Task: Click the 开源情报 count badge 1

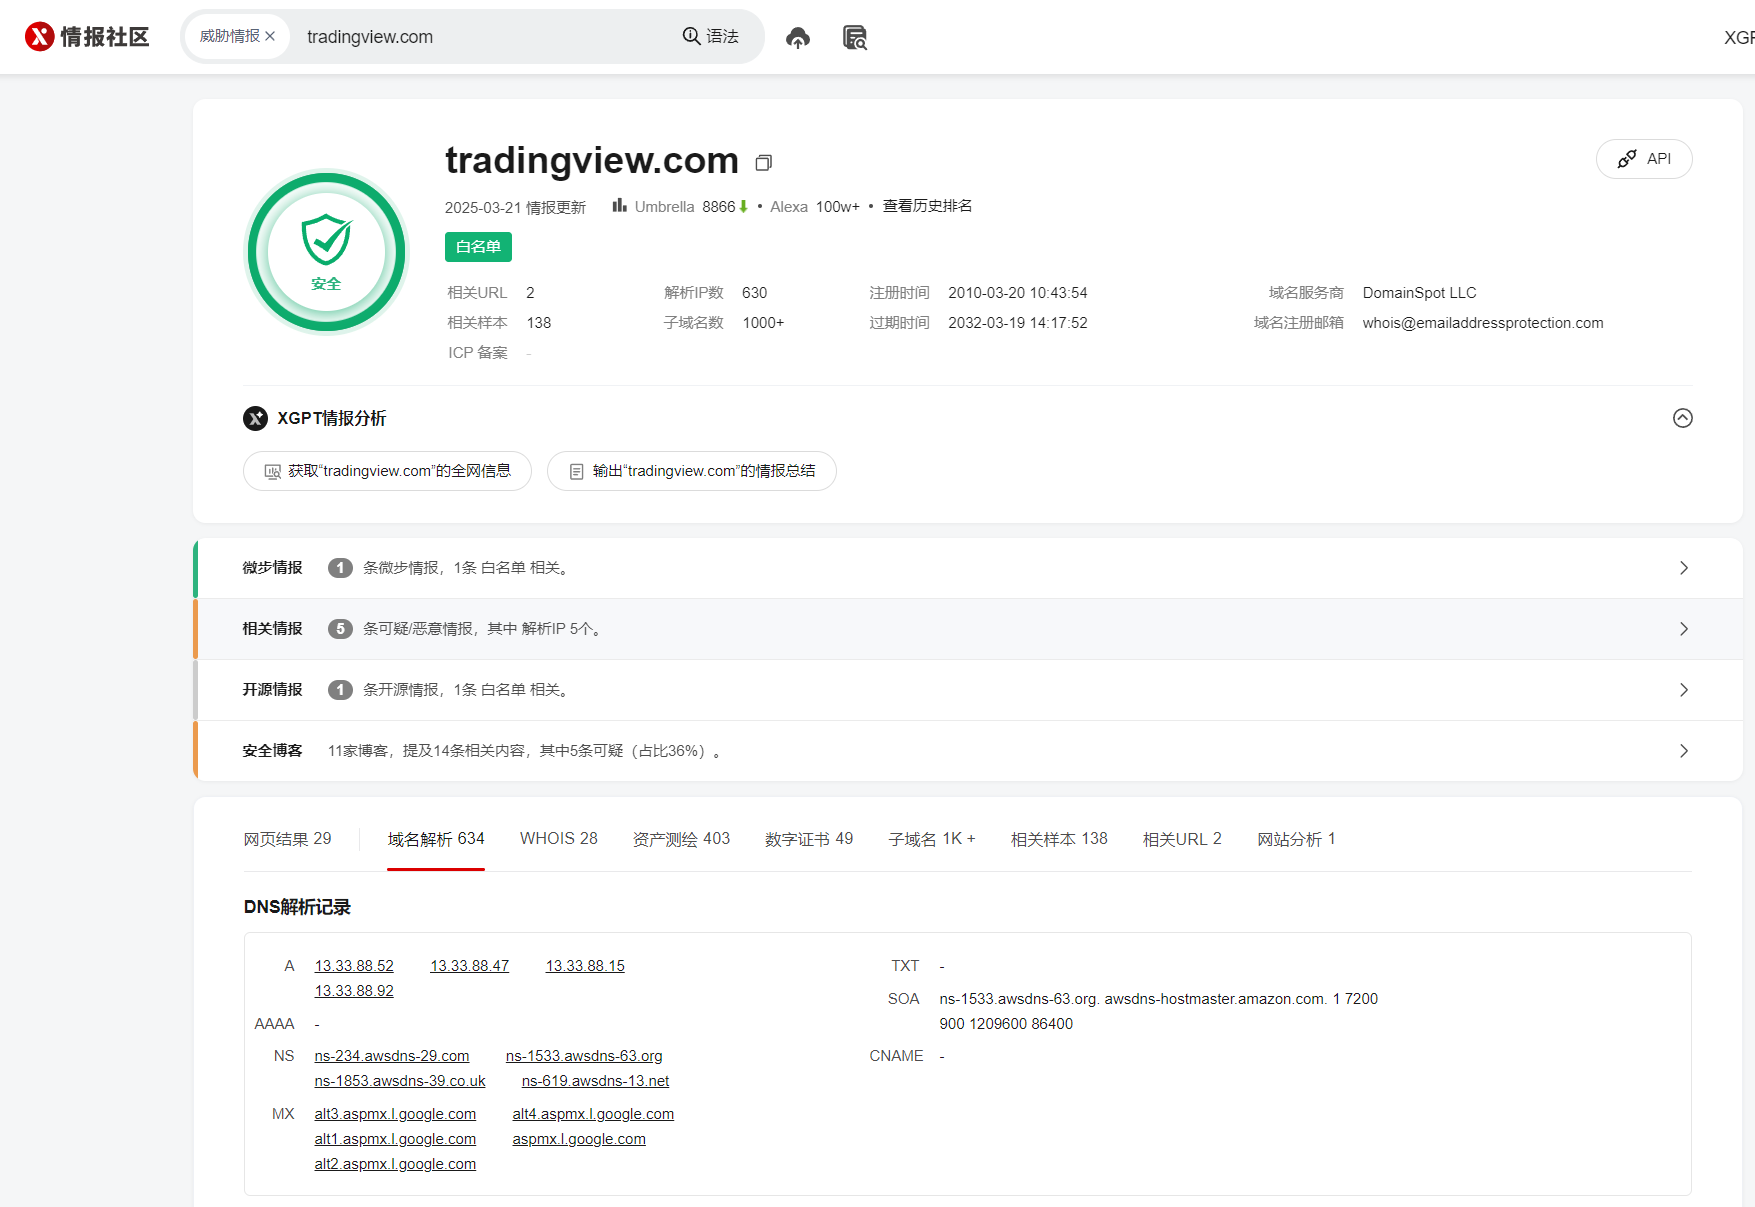Action: click(x=340, y=690)
